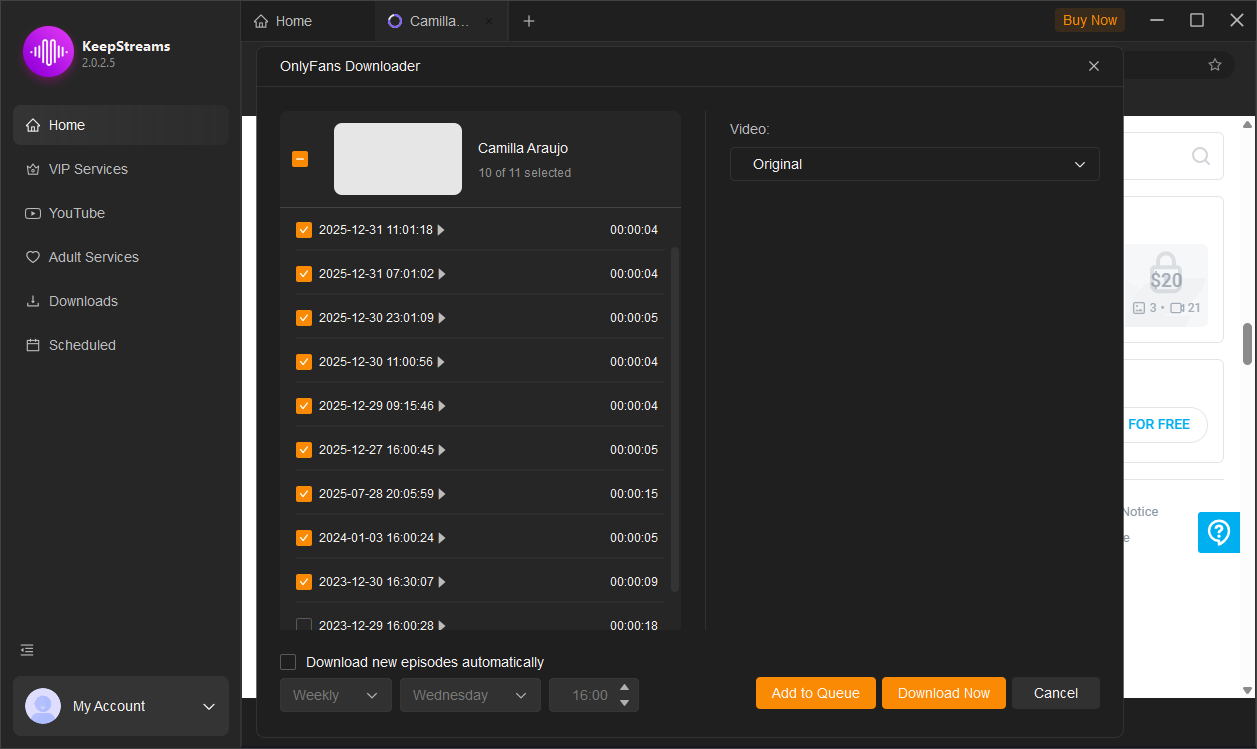
Task: Uncheck the 2023-12-30 16:30:07 item
Action: pos(304,582)
